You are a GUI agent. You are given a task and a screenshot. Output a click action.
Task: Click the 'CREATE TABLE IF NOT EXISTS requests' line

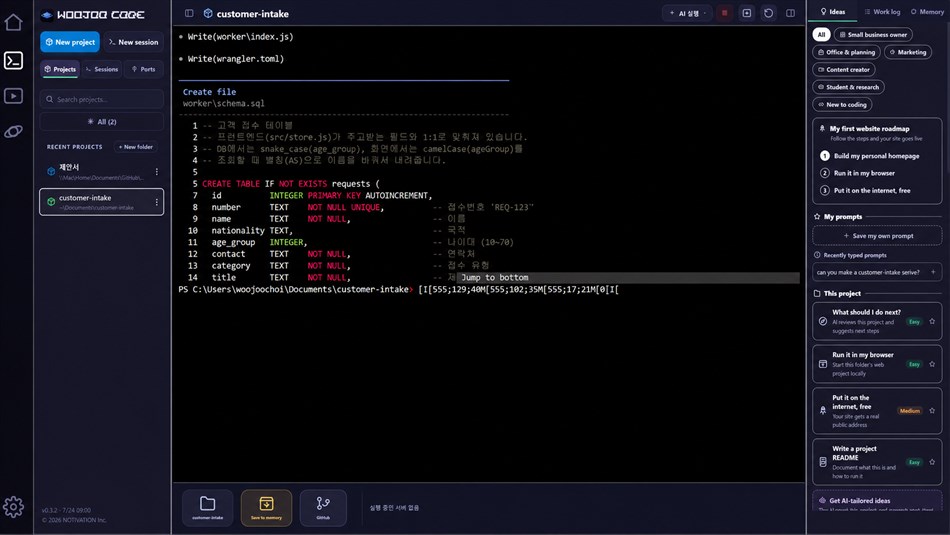click(x=290, y=184)
